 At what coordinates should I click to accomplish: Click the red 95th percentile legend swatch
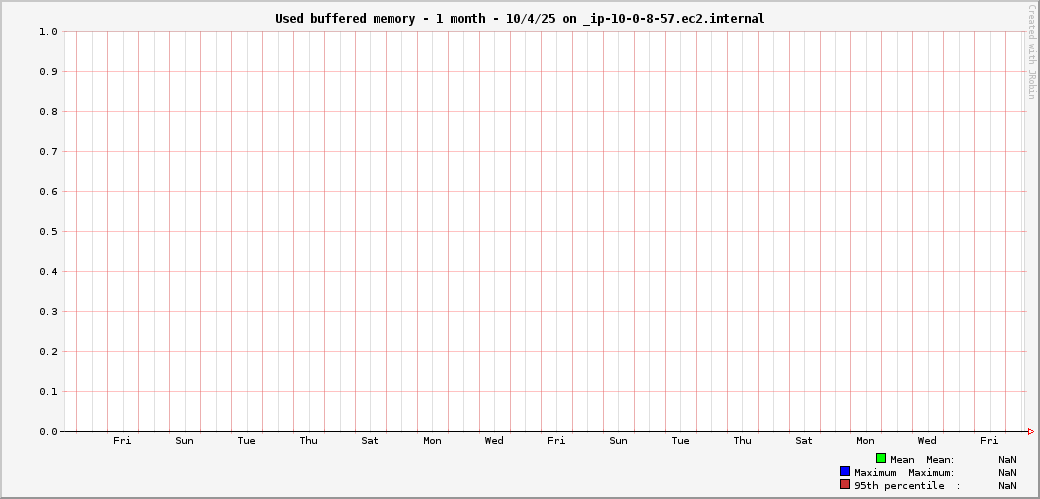pyautogui.click(x=845, y=484)
